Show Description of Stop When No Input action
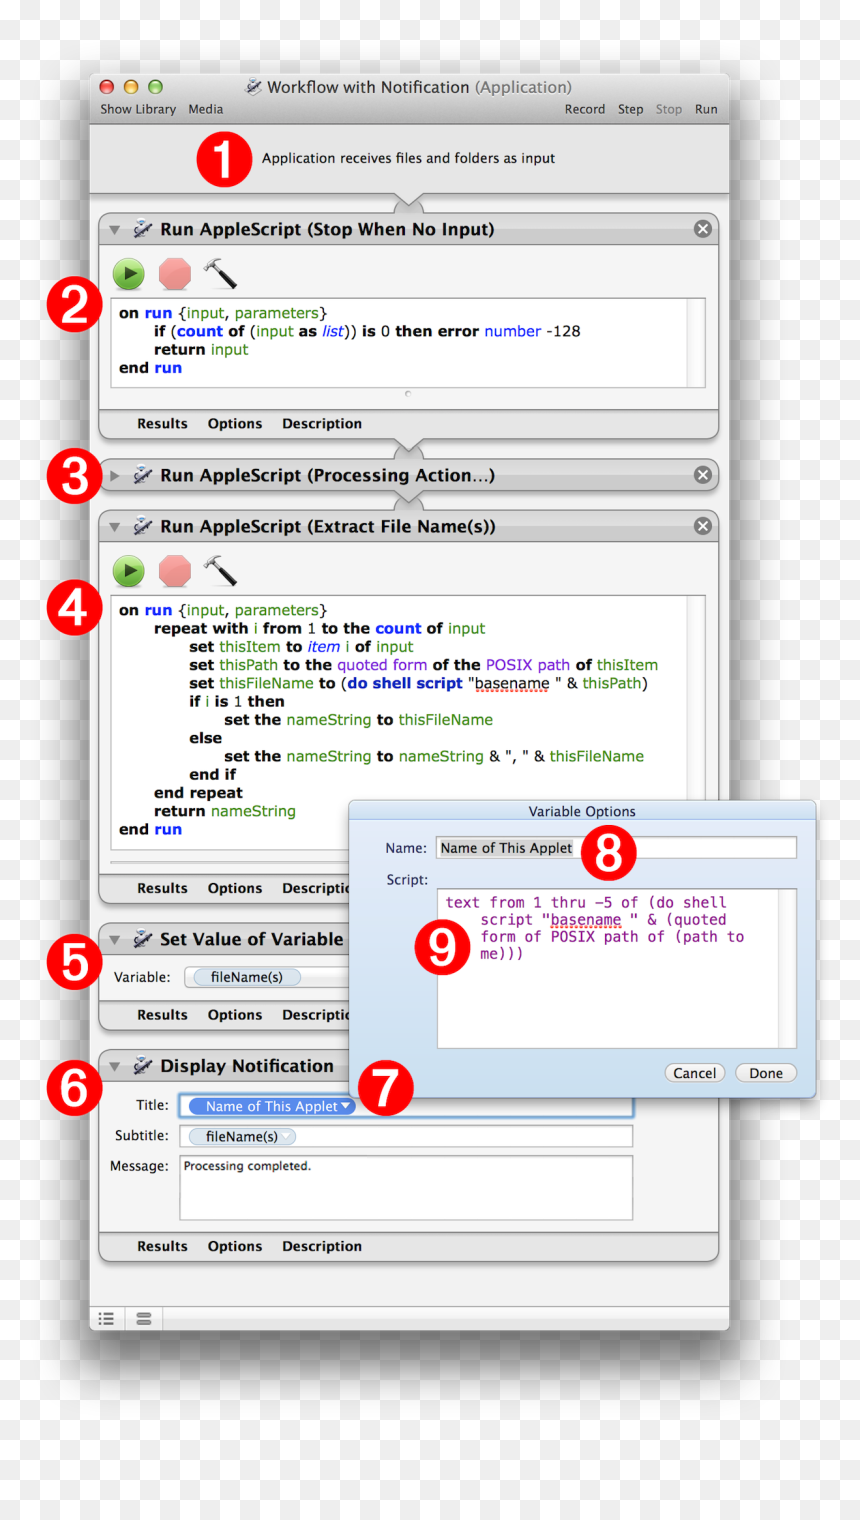 [x=322, y=424]
